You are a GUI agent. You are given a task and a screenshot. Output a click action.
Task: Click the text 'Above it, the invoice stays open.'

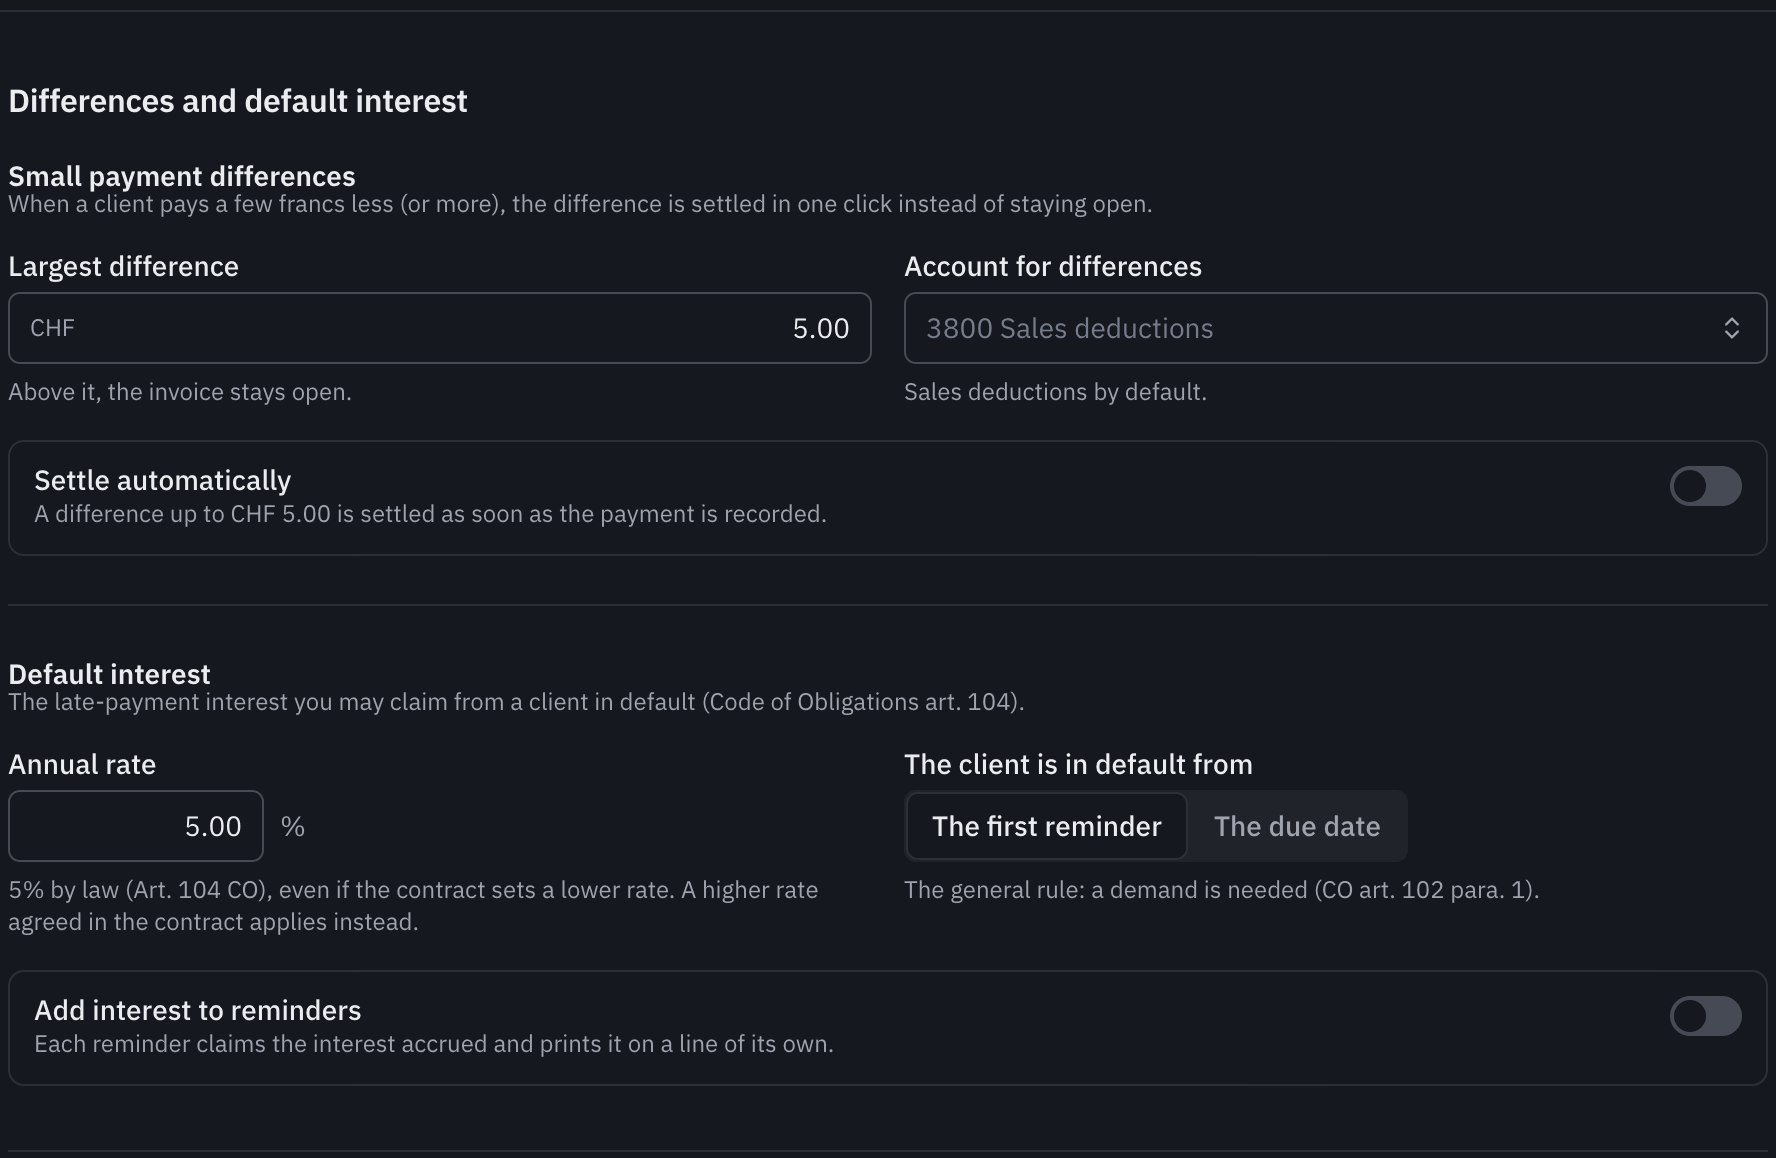click(180, 392)
